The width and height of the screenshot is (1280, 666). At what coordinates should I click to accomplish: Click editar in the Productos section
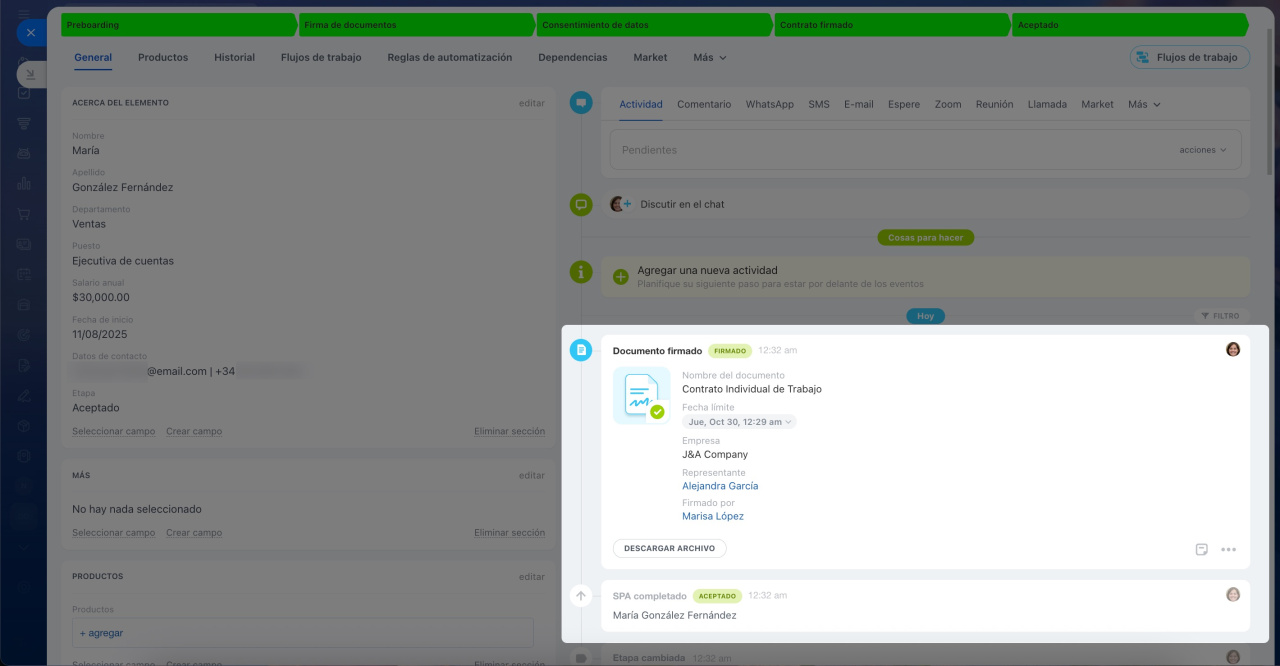[x=532, y=577]
